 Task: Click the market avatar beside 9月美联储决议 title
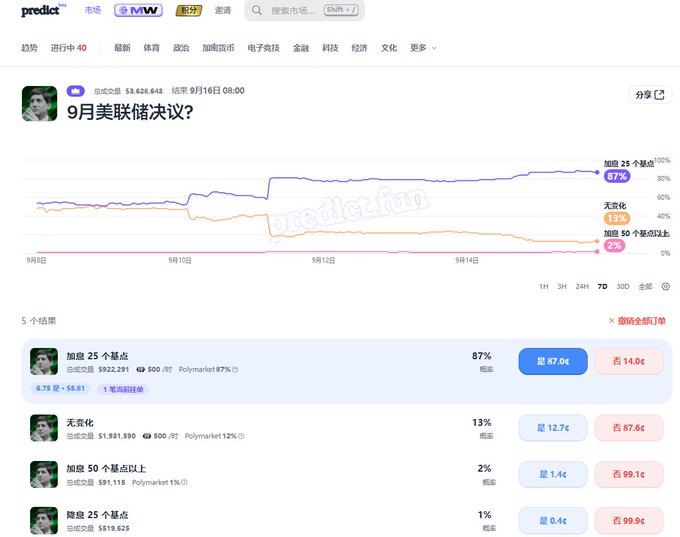coord(39,104)
